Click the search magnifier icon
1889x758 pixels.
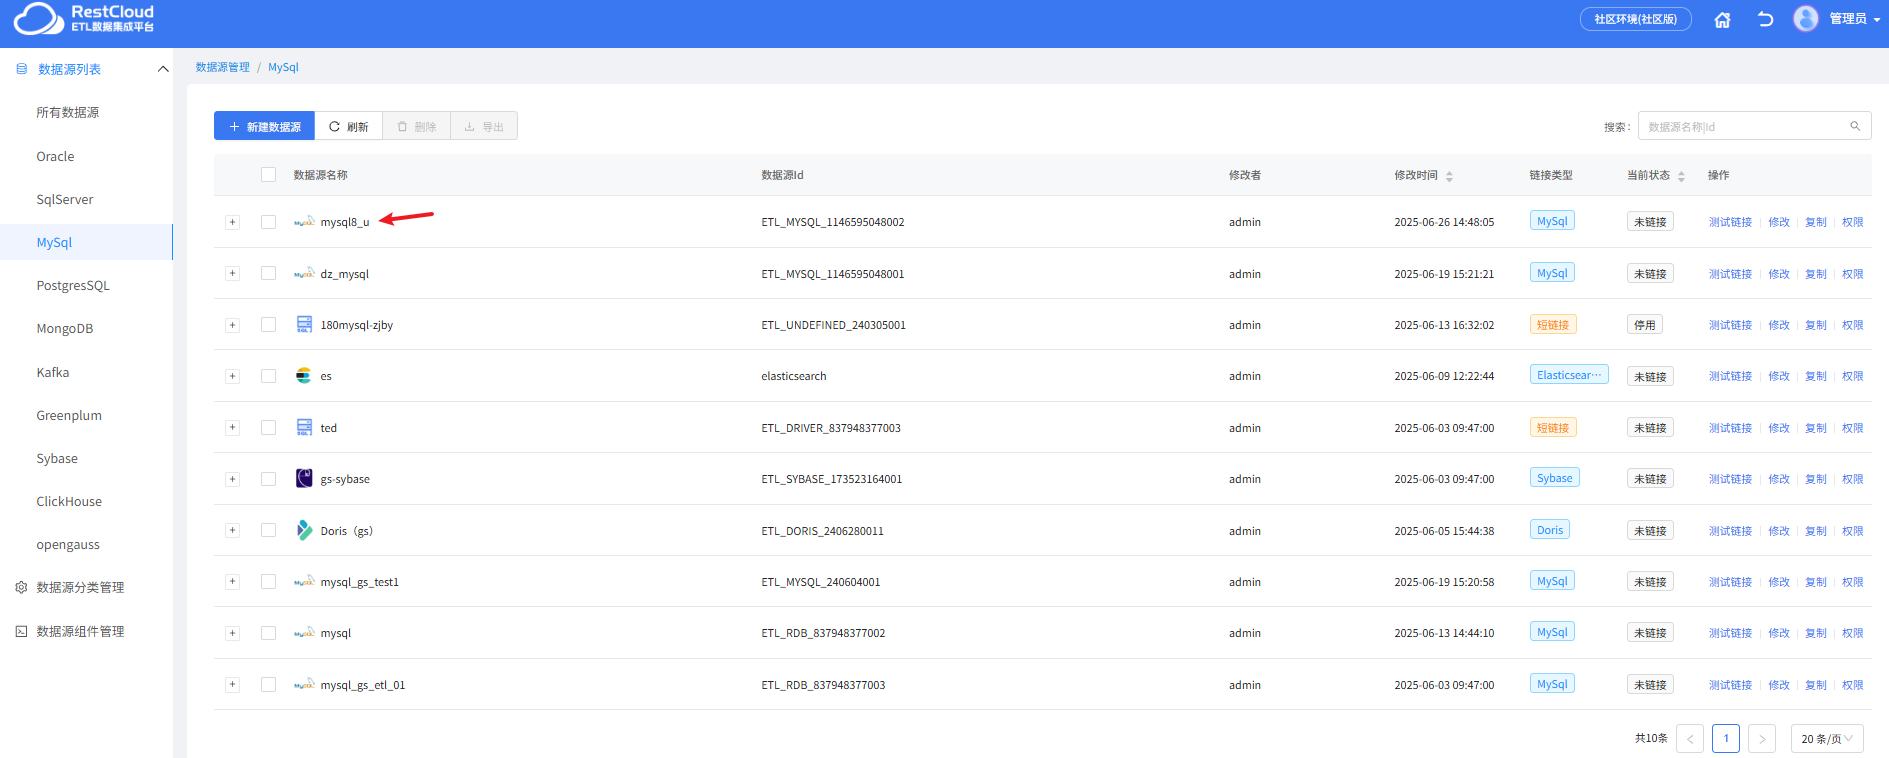click(x=1855, y=126)
